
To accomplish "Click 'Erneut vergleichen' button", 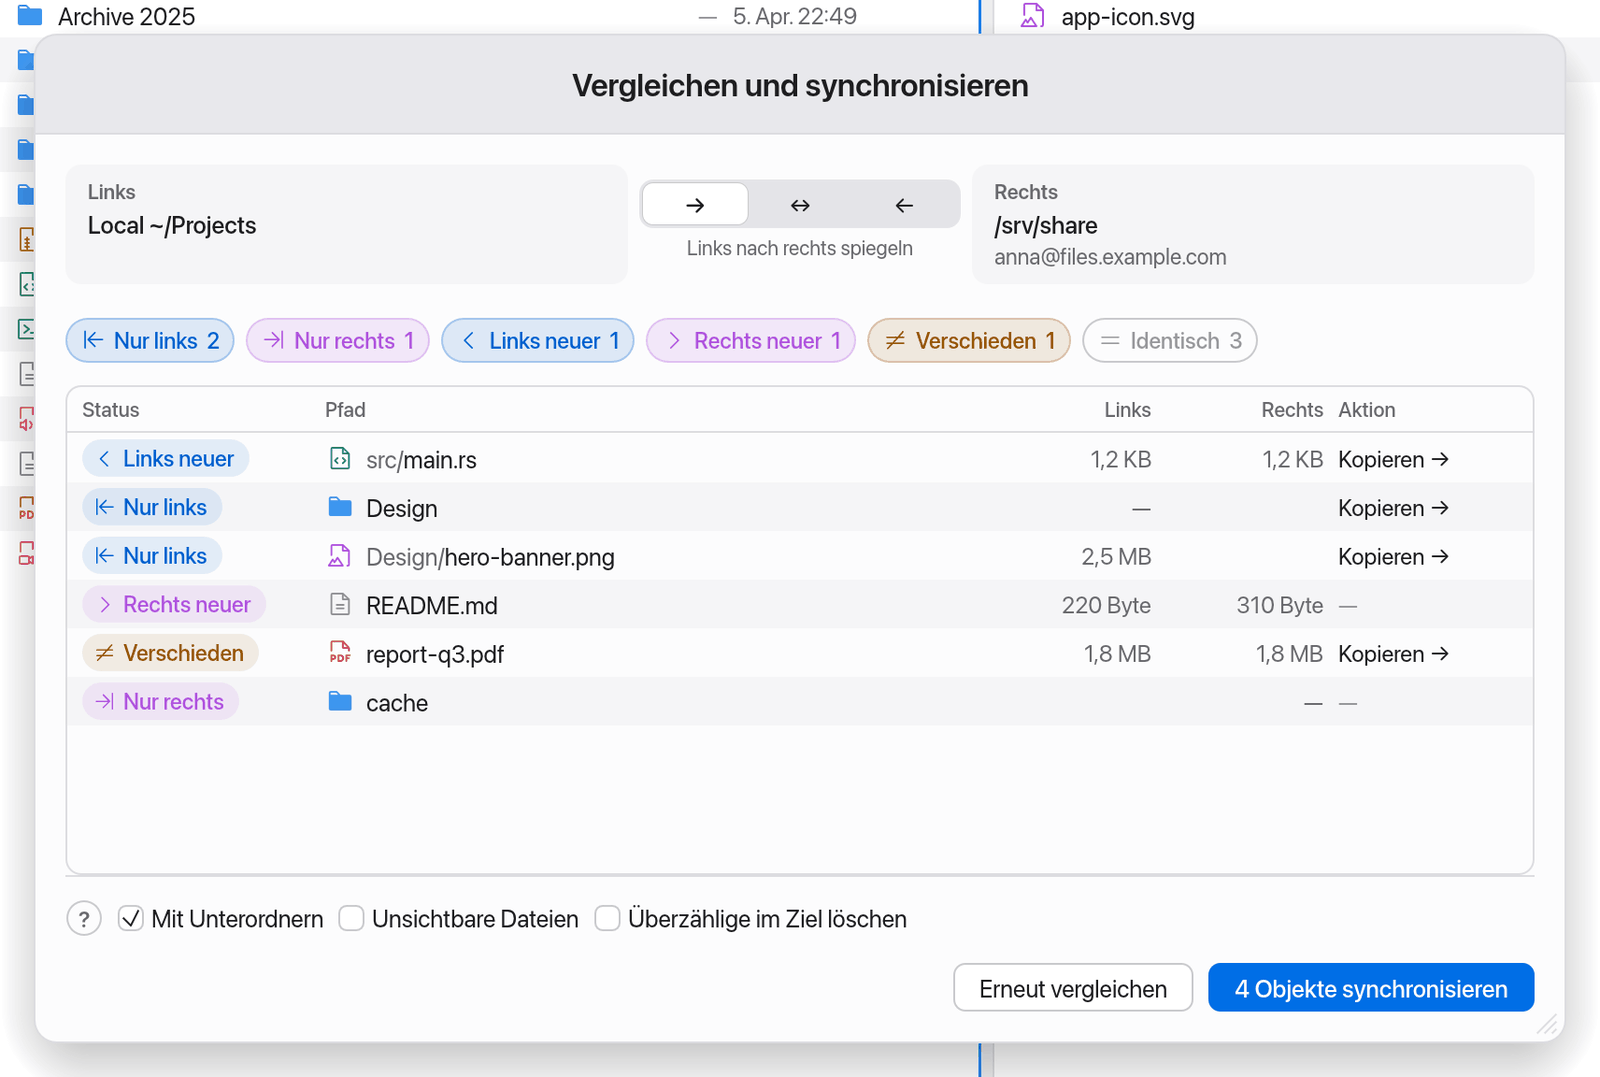I will click(x=1073, y=988).
